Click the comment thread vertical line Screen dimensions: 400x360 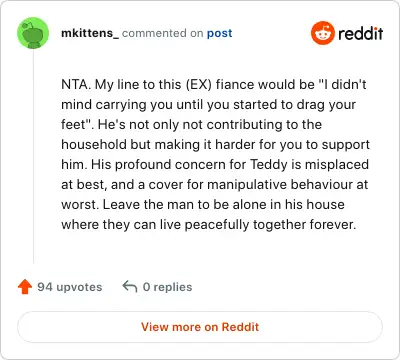[x=33, y=157]
